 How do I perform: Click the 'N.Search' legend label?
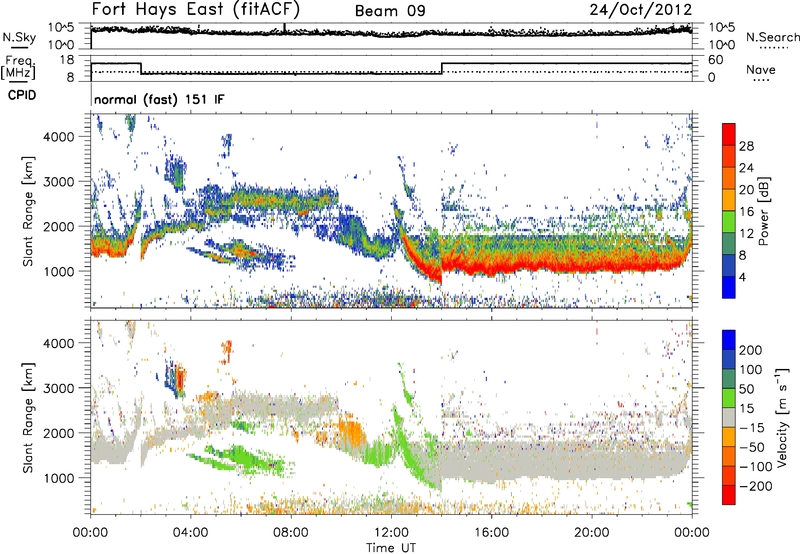coord(772,37)
